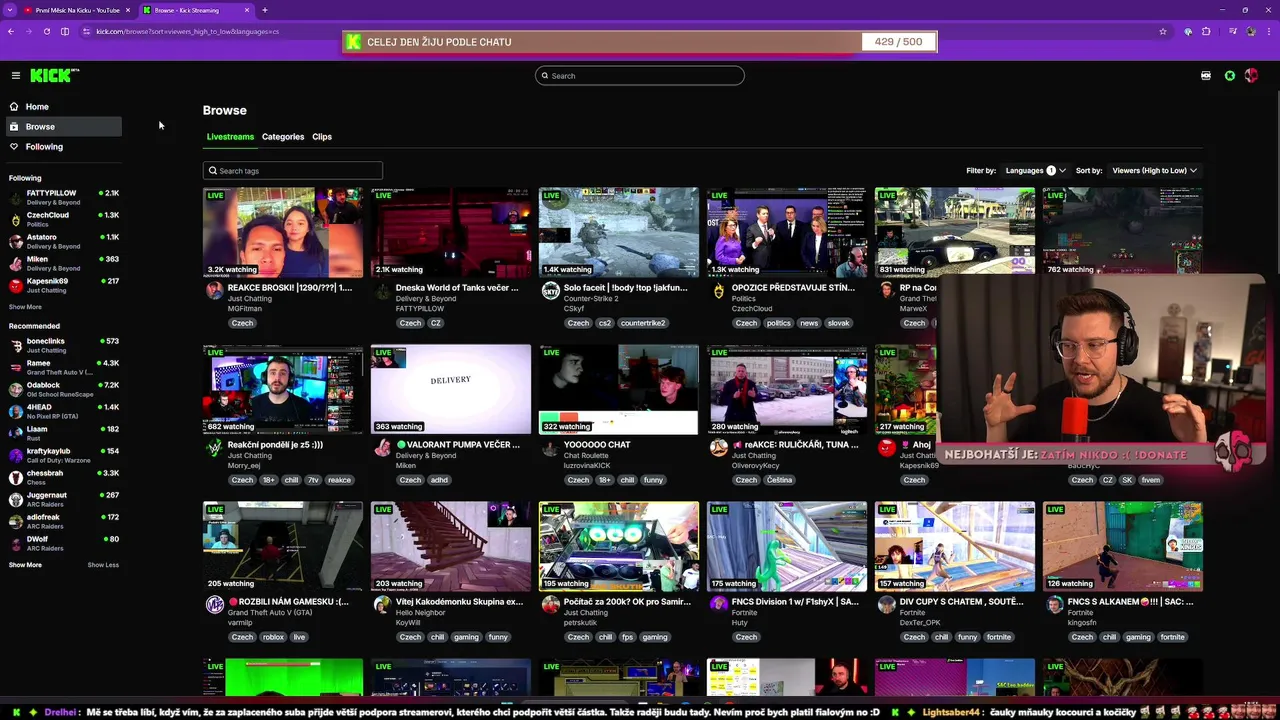
Task: Open the tab search dropdown arrow
Action: click(10, 10)
